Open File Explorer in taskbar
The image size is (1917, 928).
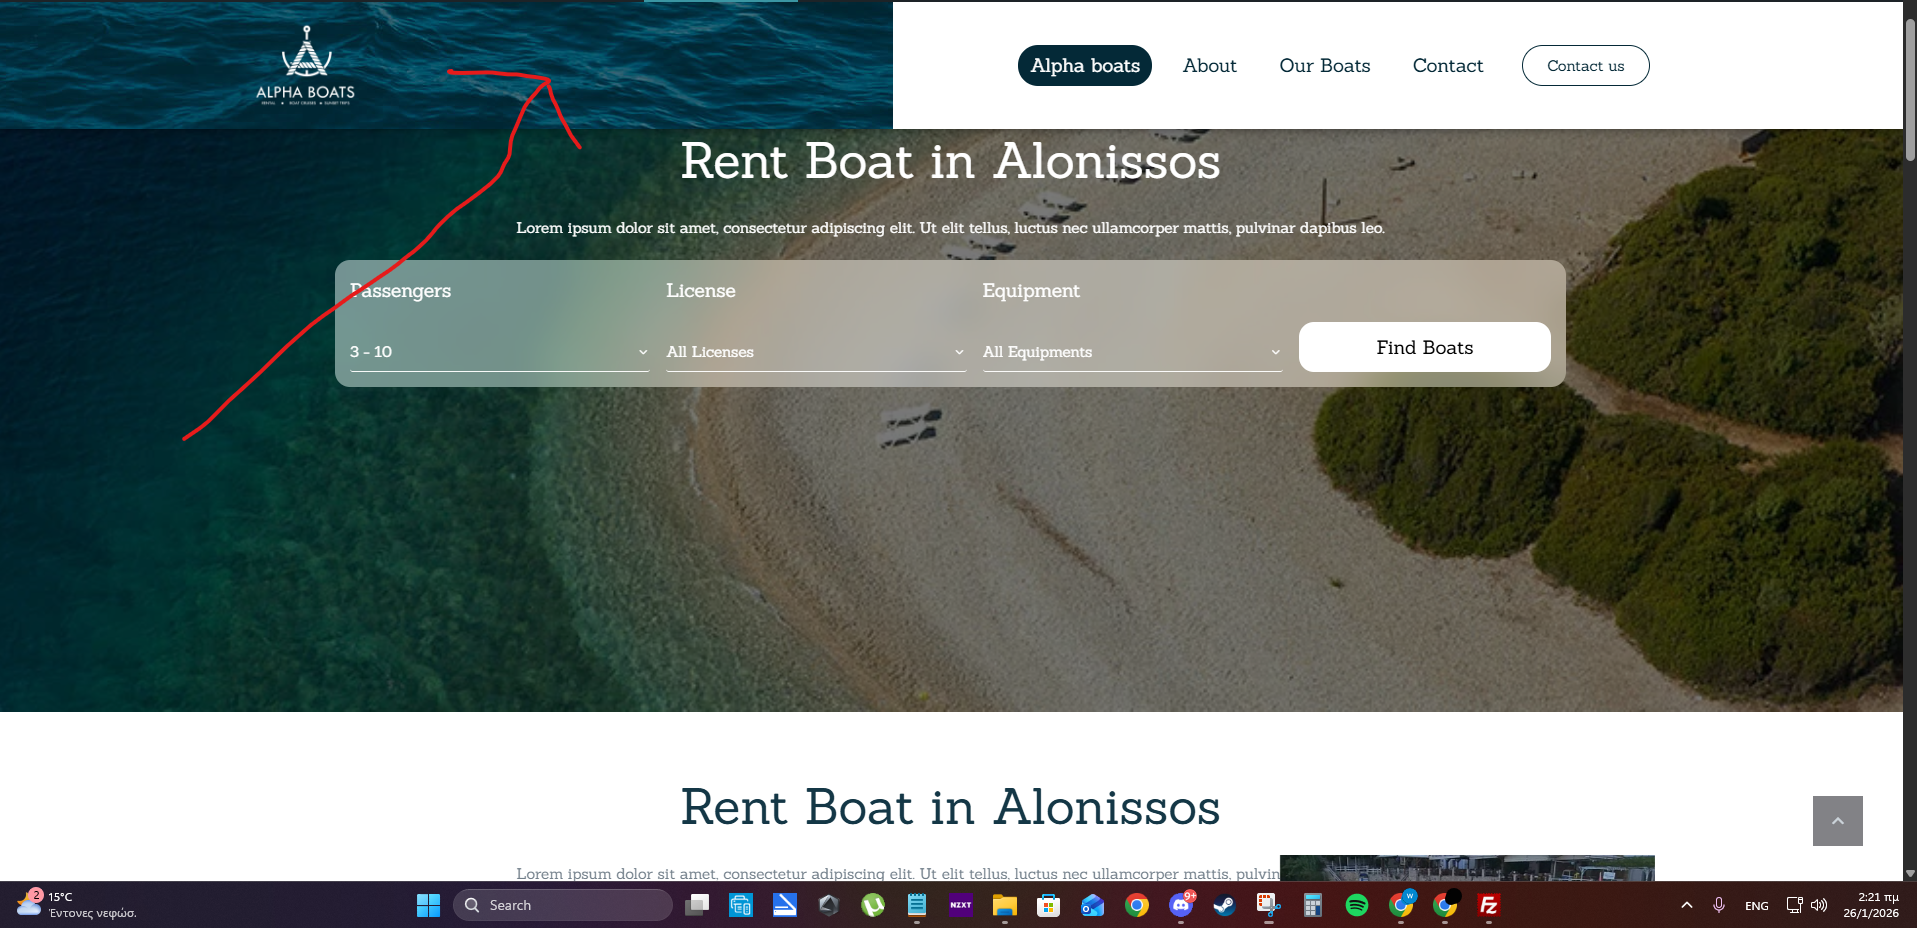[x=1004, y=905]
